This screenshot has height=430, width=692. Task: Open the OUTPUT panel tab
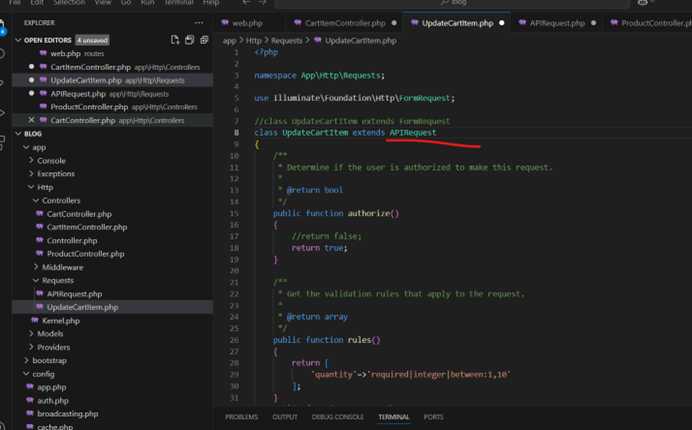(x=285, y=417)
